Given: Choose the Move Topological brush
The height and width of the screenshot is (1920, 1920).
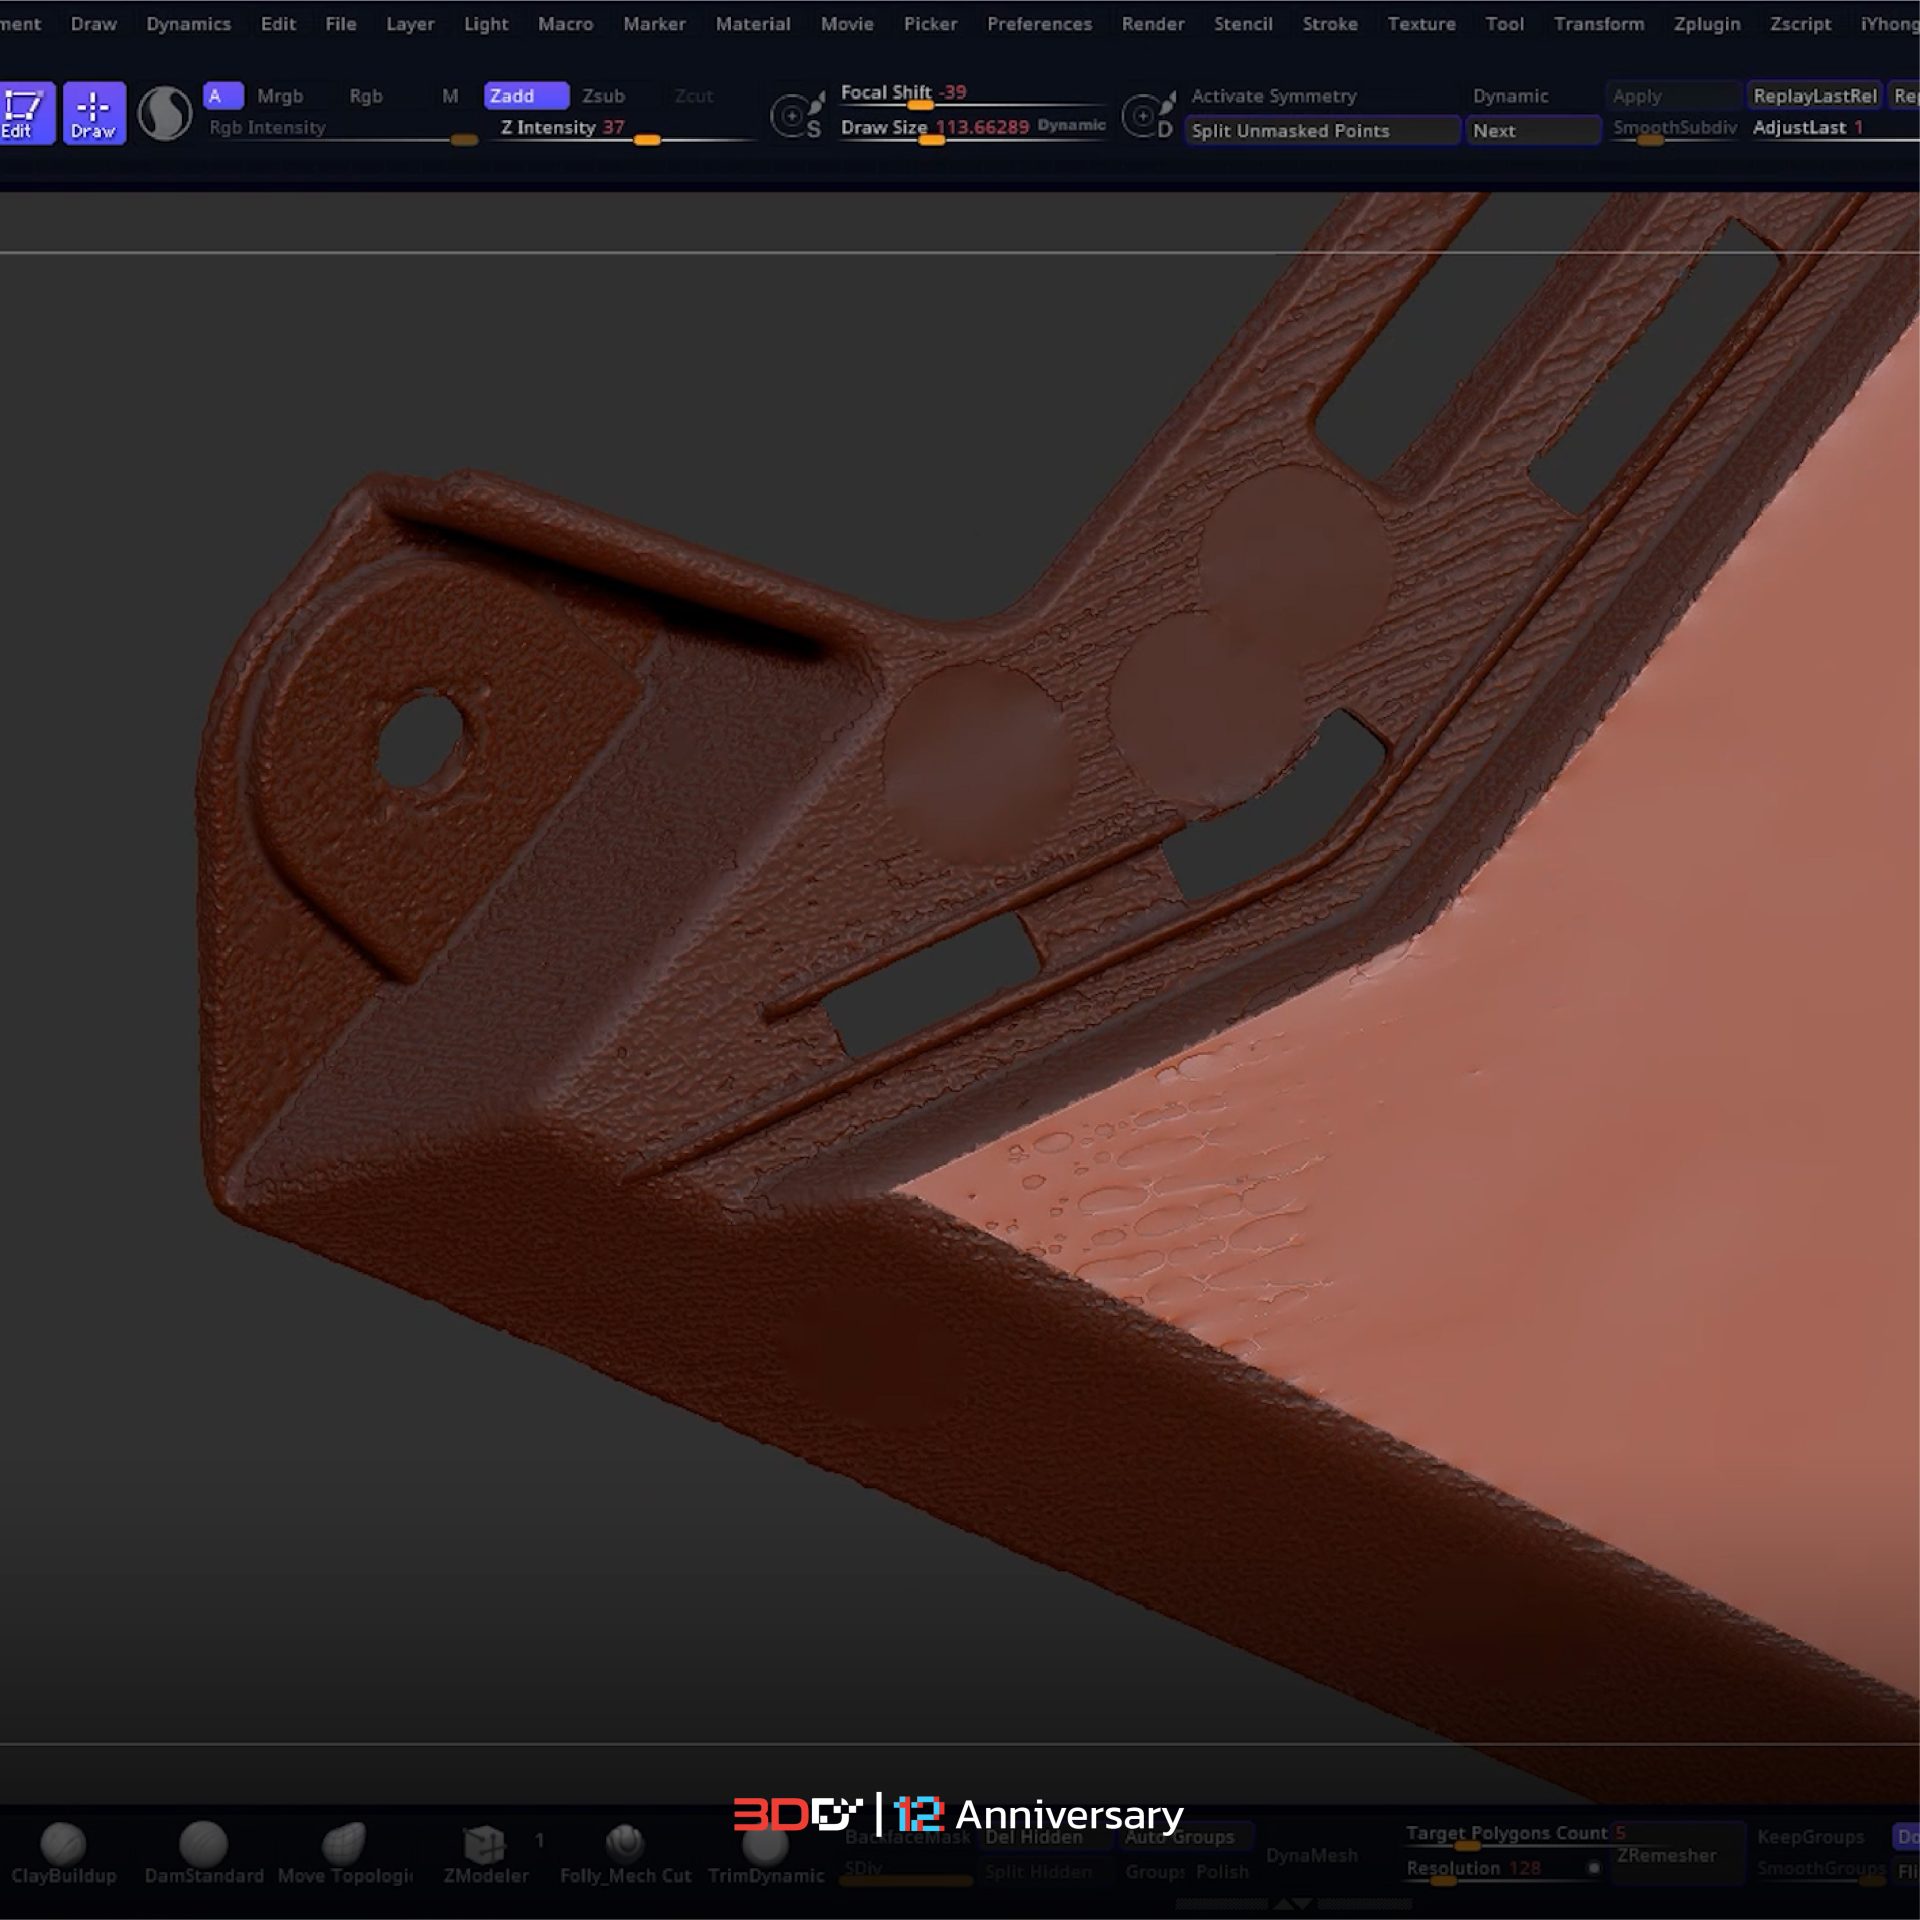Looking at the screenshot, I should click(x=344, y=1844).
